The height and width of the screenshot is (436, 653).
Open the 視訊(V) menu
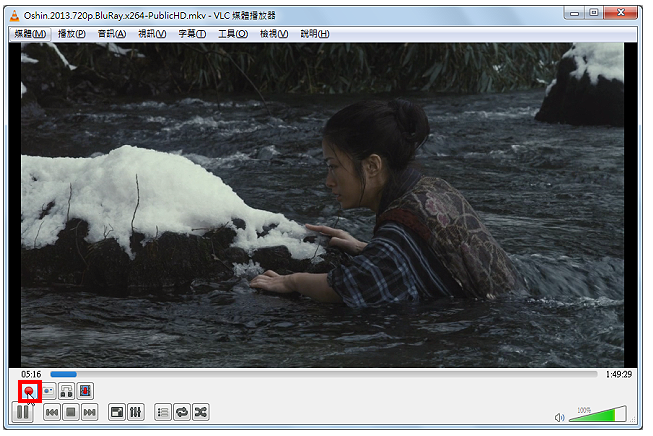tap(152, 34)
